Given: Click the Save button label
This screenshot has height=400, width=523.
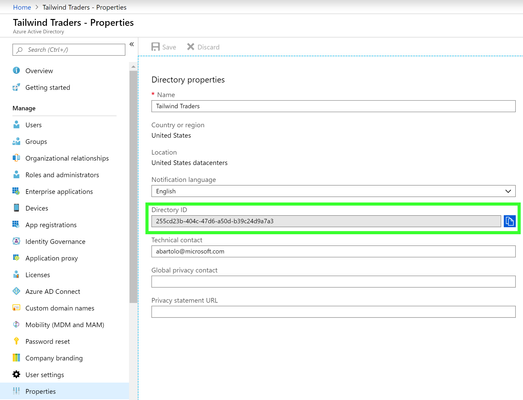Looking at the screenshot, I should pyautogui.click(x=169, y=47).
